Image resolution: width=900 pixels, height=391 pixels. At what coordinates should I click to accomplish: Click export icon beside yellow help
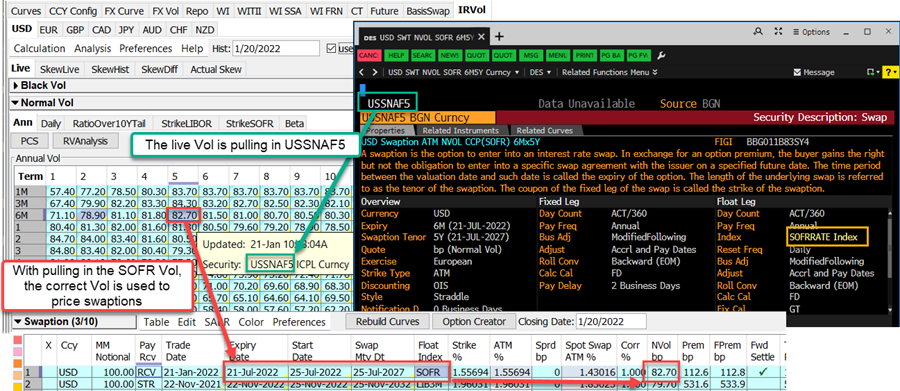click(x=874, y=72)
